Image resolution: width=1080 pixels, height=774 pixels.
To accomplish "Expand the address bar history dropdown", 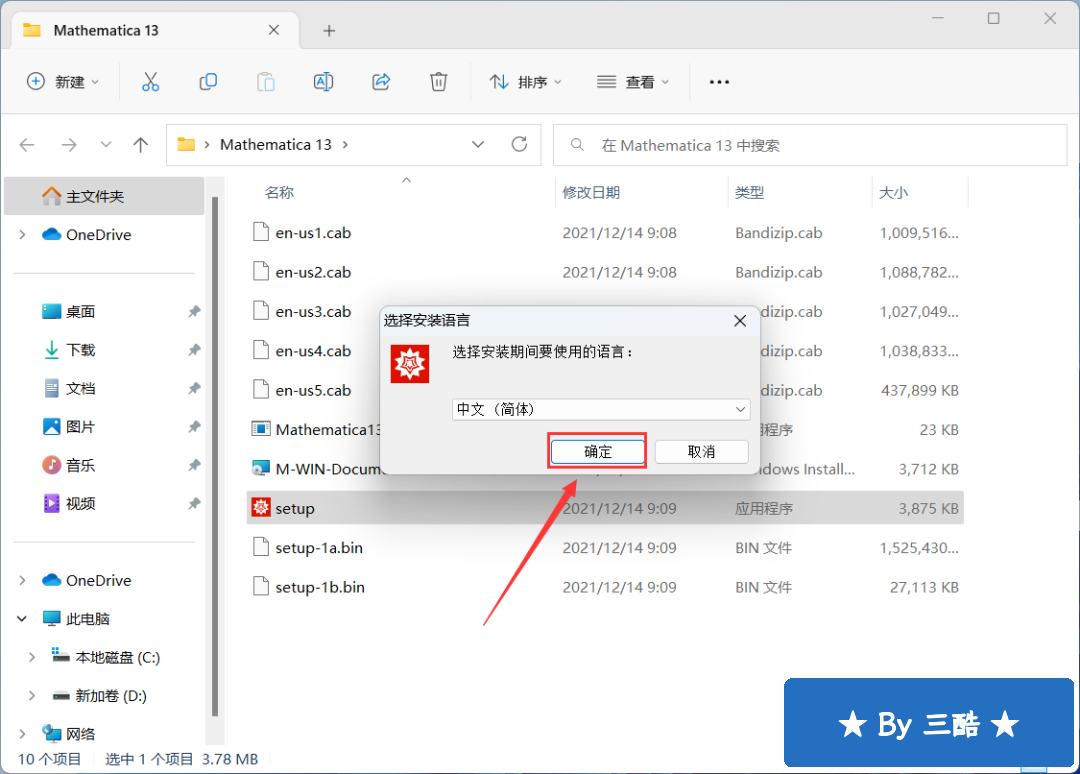I will [x=478, y=145].
